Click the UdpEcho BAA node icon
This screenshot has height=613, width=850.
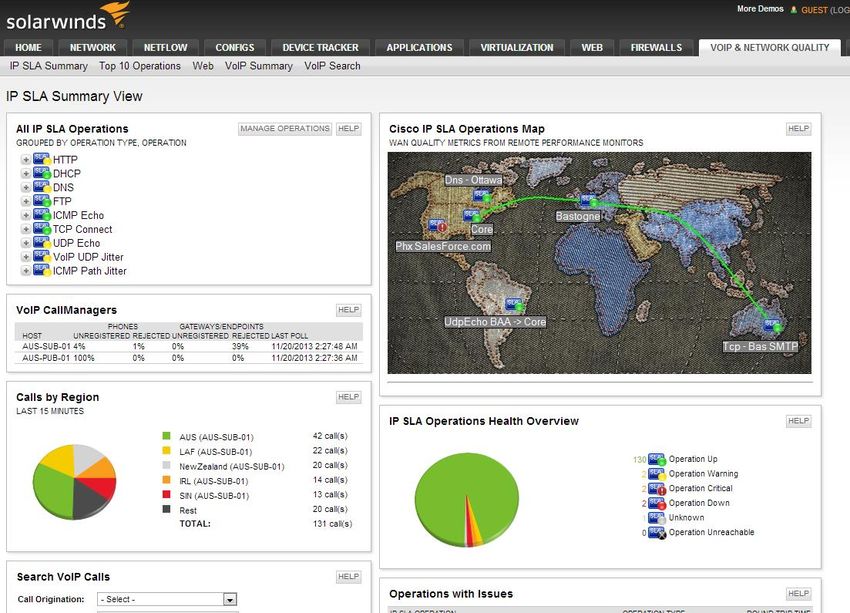coord(515,305)
